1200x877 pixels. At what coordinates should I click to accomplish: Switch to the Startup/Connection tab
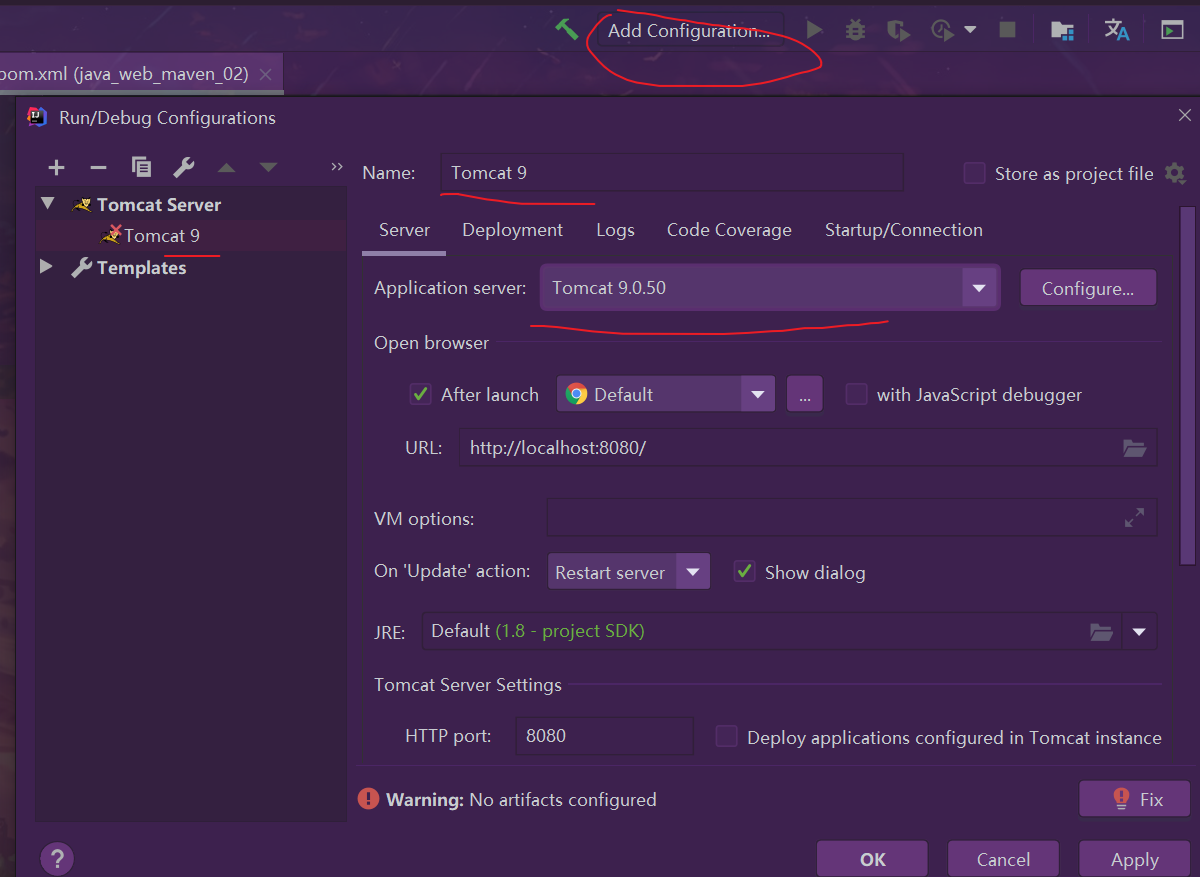[903, 230]
